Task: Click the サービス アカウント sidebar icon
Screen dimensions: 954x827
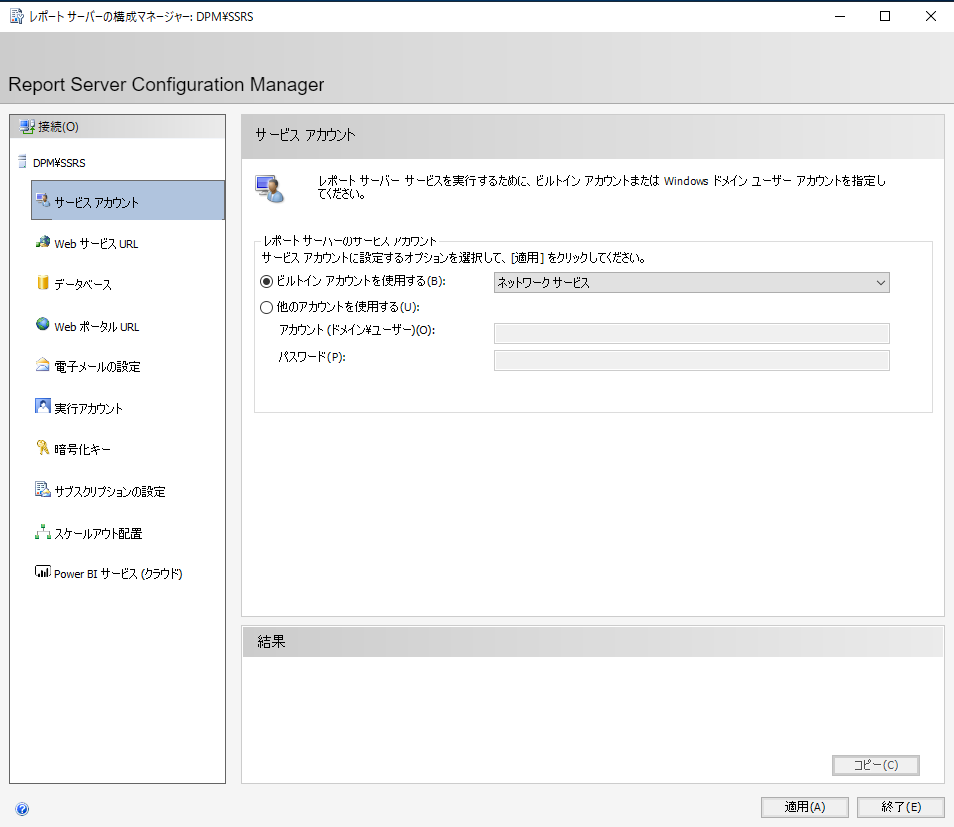Action: point(43,200)
